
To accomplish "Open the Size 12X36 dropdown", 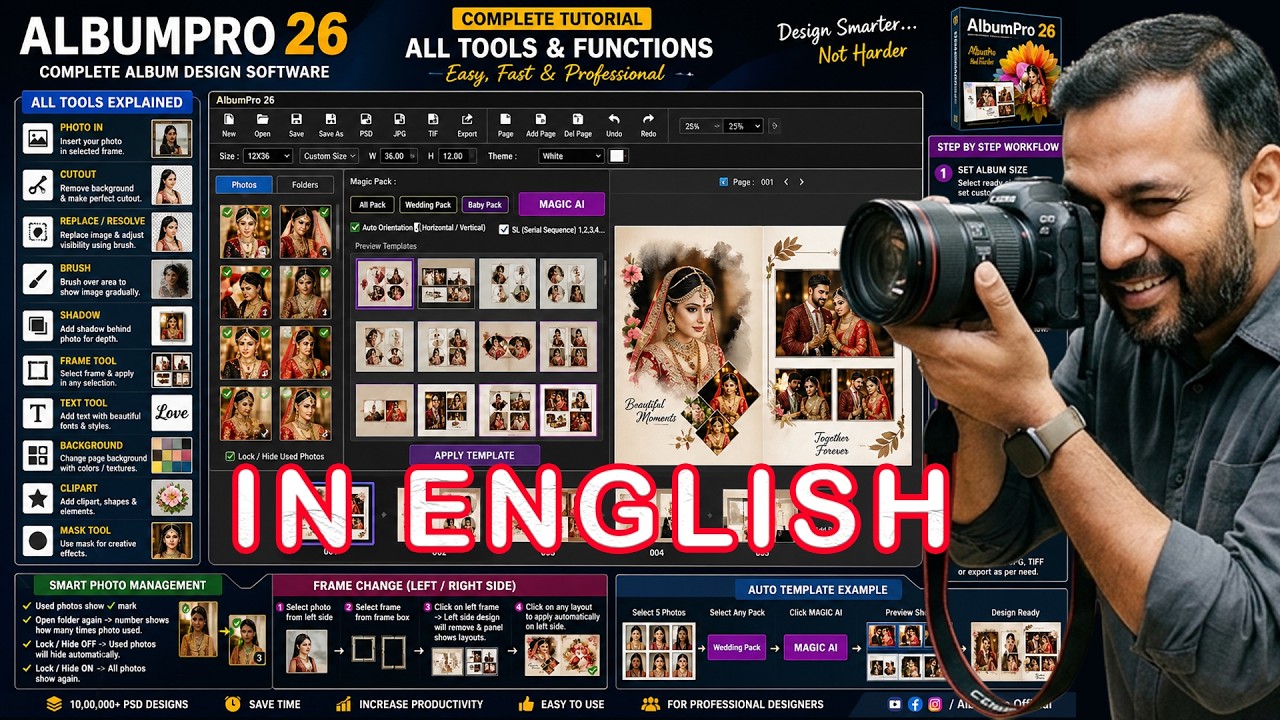I will 268,156.
